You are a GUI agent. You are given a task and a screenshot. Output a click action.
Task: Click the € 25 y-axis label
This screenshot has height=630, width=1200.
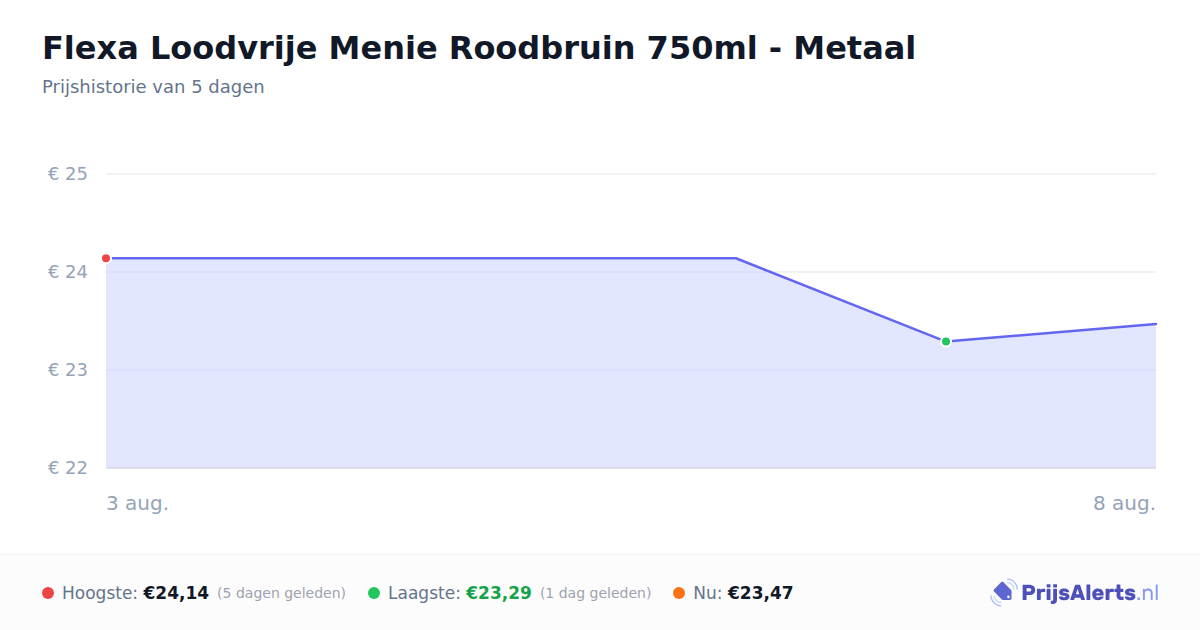[68, 174]
